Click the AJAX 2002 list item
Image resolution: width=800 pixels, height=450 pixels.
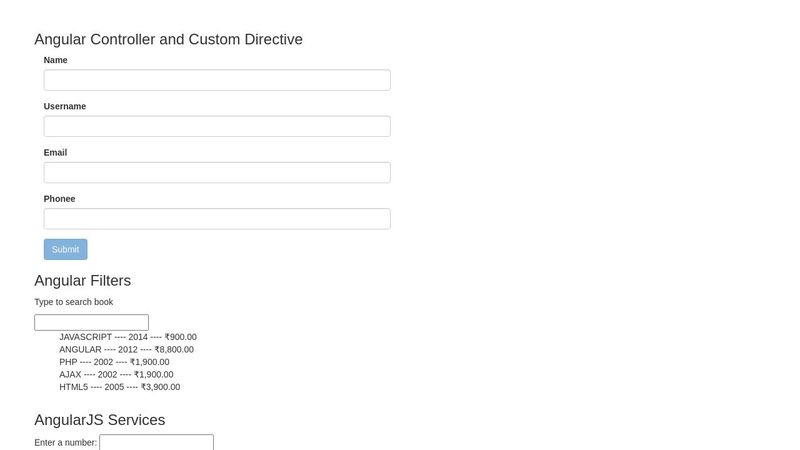[116, 374]
